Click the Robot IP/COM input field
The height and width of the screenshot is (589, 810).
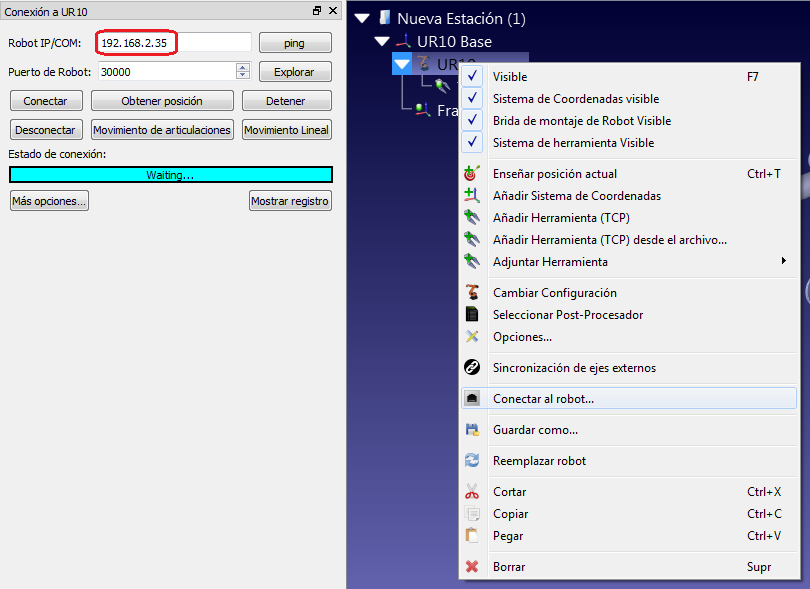pos(174,42)
